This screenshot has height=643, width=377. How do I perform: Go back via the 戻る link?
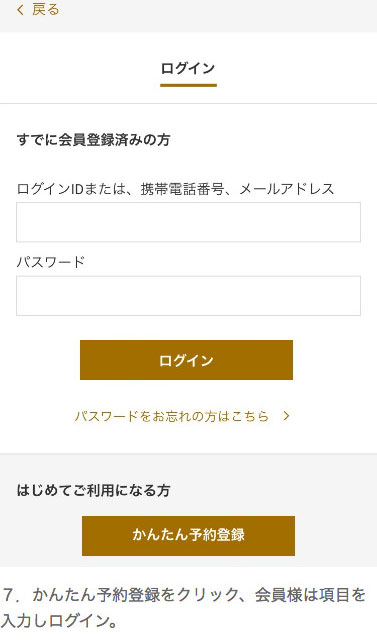(x=46, y=10)
